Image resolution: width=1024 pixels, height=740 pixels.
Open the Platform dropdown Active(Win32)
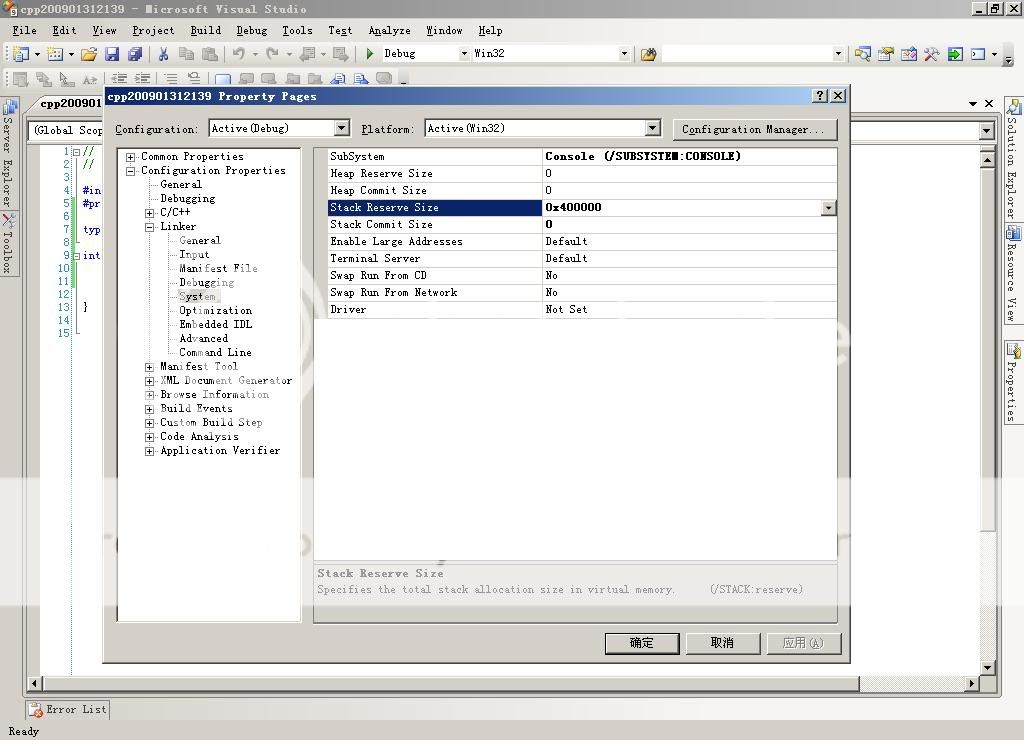click(652, 128)
